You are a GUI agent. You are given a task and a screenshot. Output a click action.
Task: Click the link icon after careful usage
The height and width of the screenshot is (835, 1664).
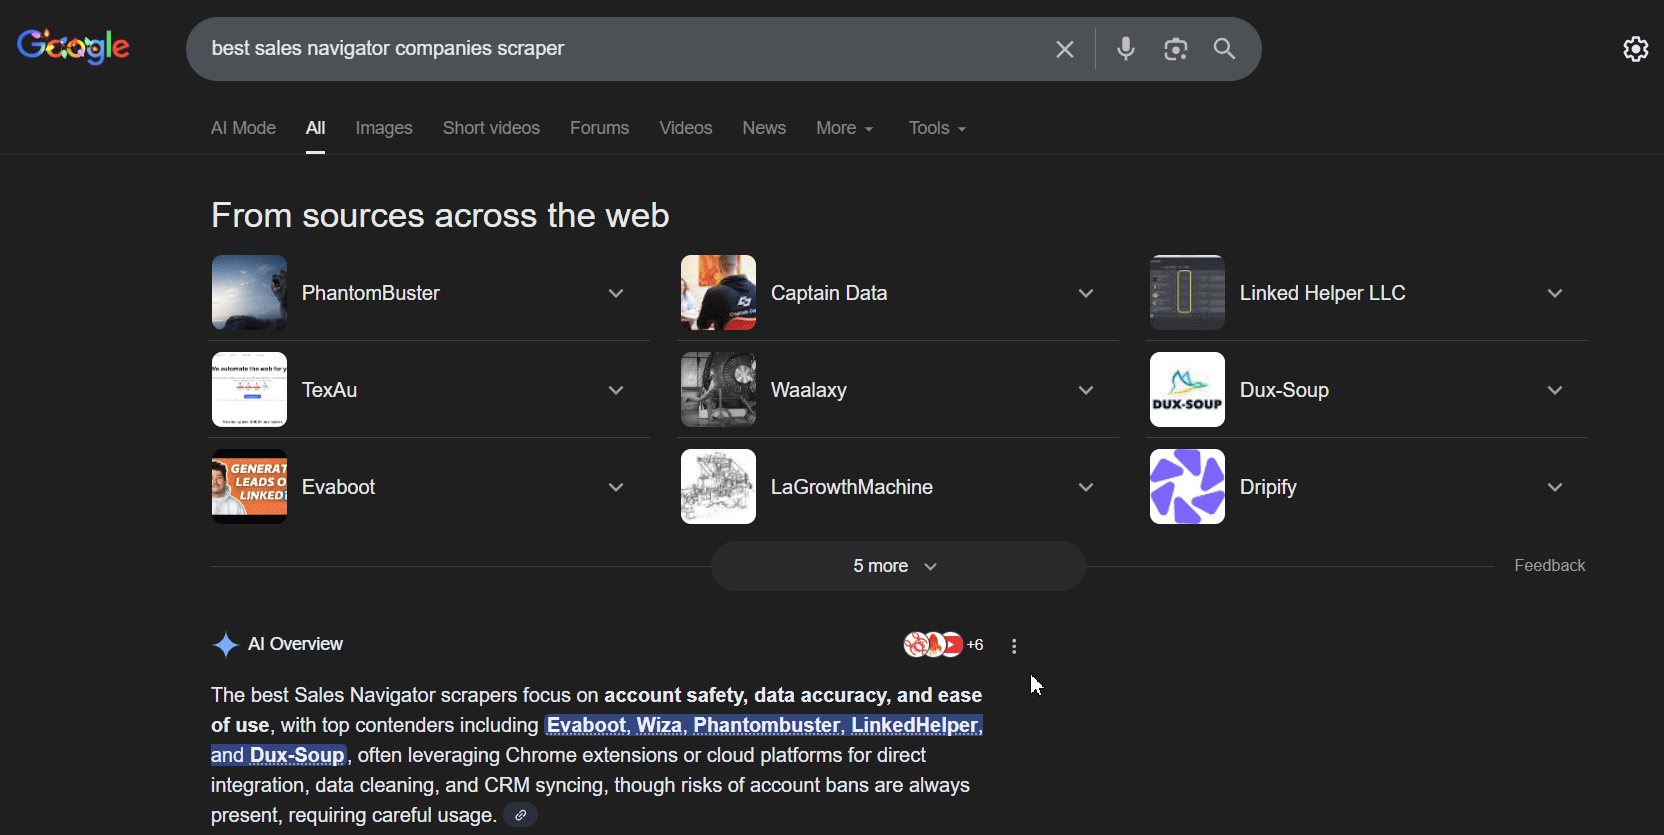click(x=520, y=815)
